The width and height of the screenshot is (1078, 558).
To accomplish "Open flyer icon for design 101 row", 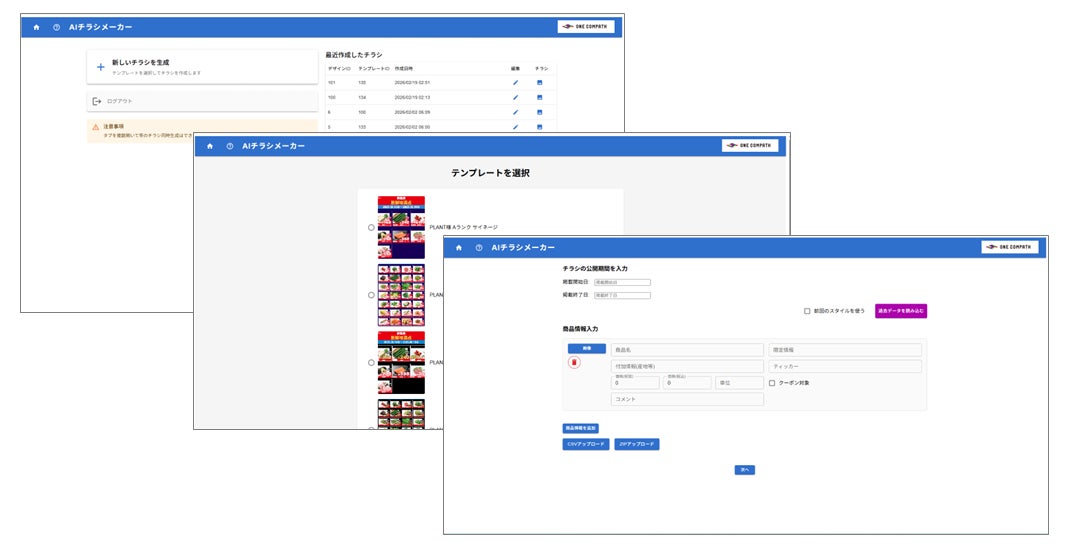I will click(x=540, y=82).
